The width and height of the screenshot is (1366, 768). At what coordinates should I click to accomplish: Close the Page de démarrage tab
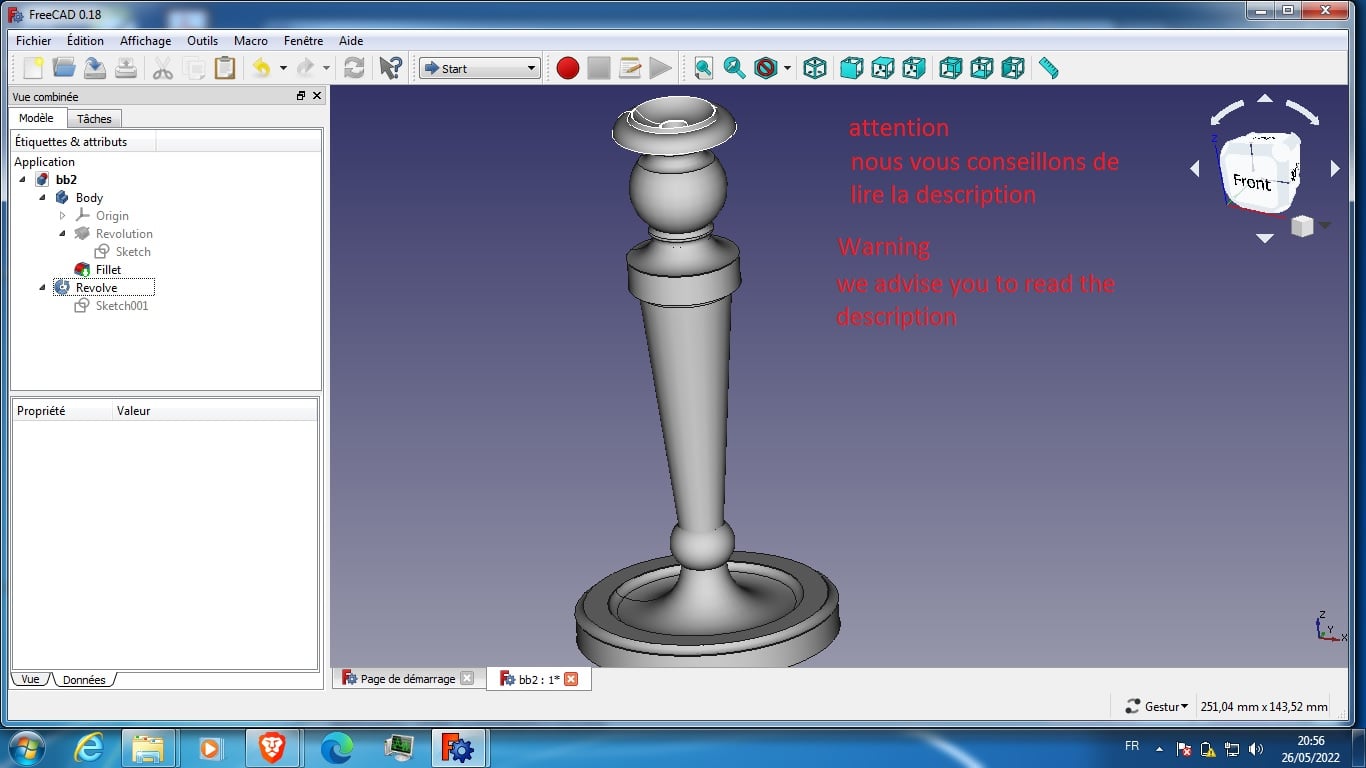[467, 679]
